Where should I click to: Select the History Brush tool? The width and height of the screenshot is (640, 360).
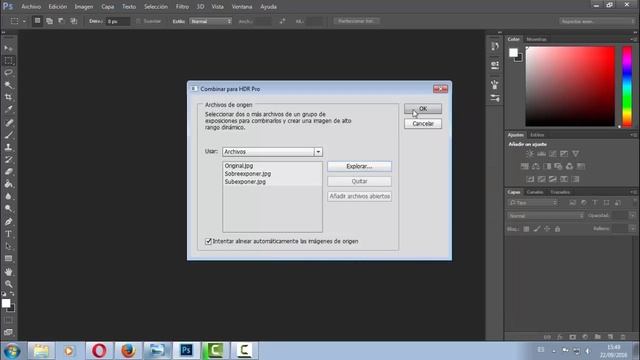[x=8, y=160]
